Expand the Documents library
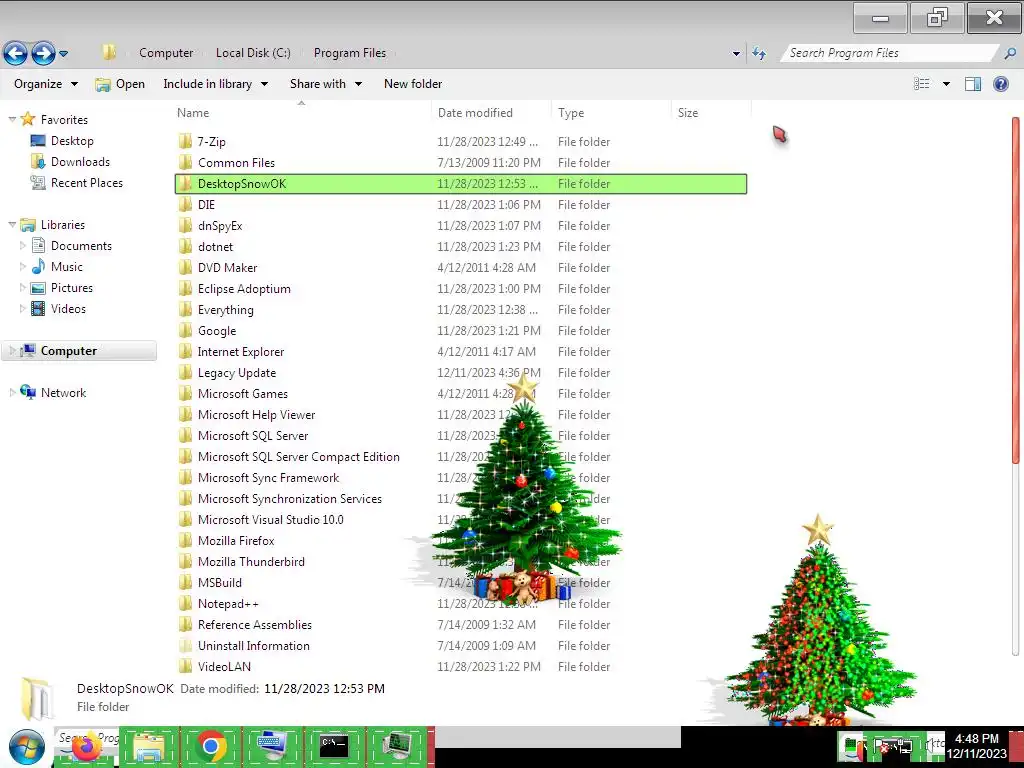The image size is (1024, 768). 23,246
